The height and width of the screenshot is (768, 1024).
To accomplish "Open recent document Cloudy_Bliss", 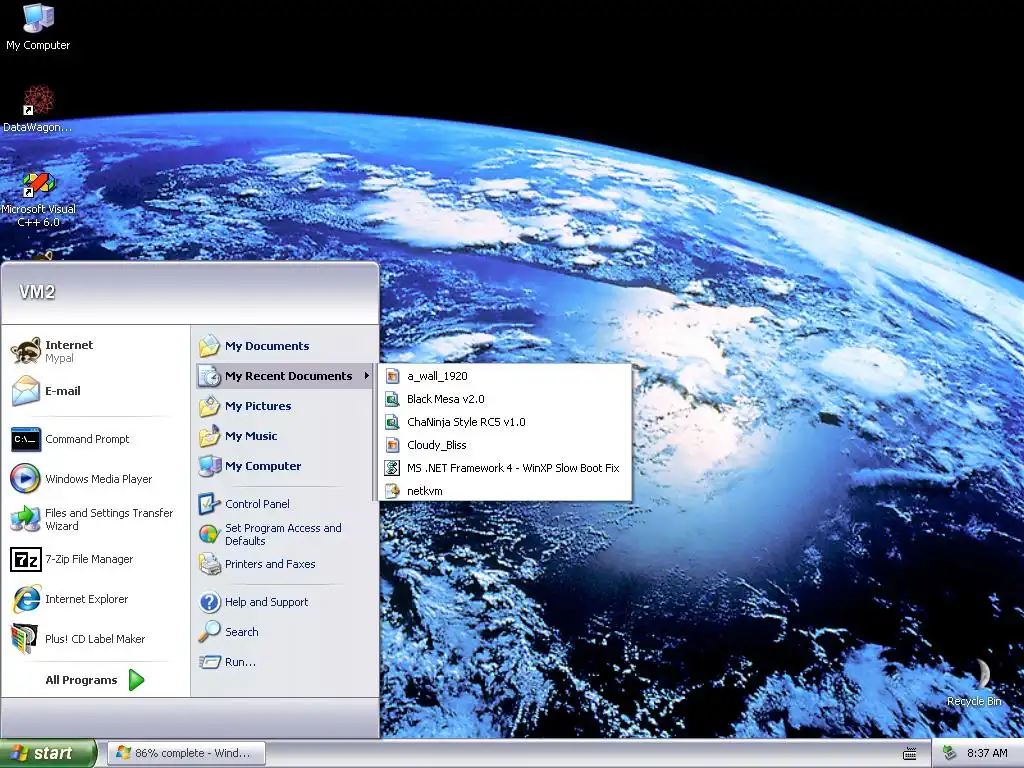I will pyautogui.click(x=505, y=445).
